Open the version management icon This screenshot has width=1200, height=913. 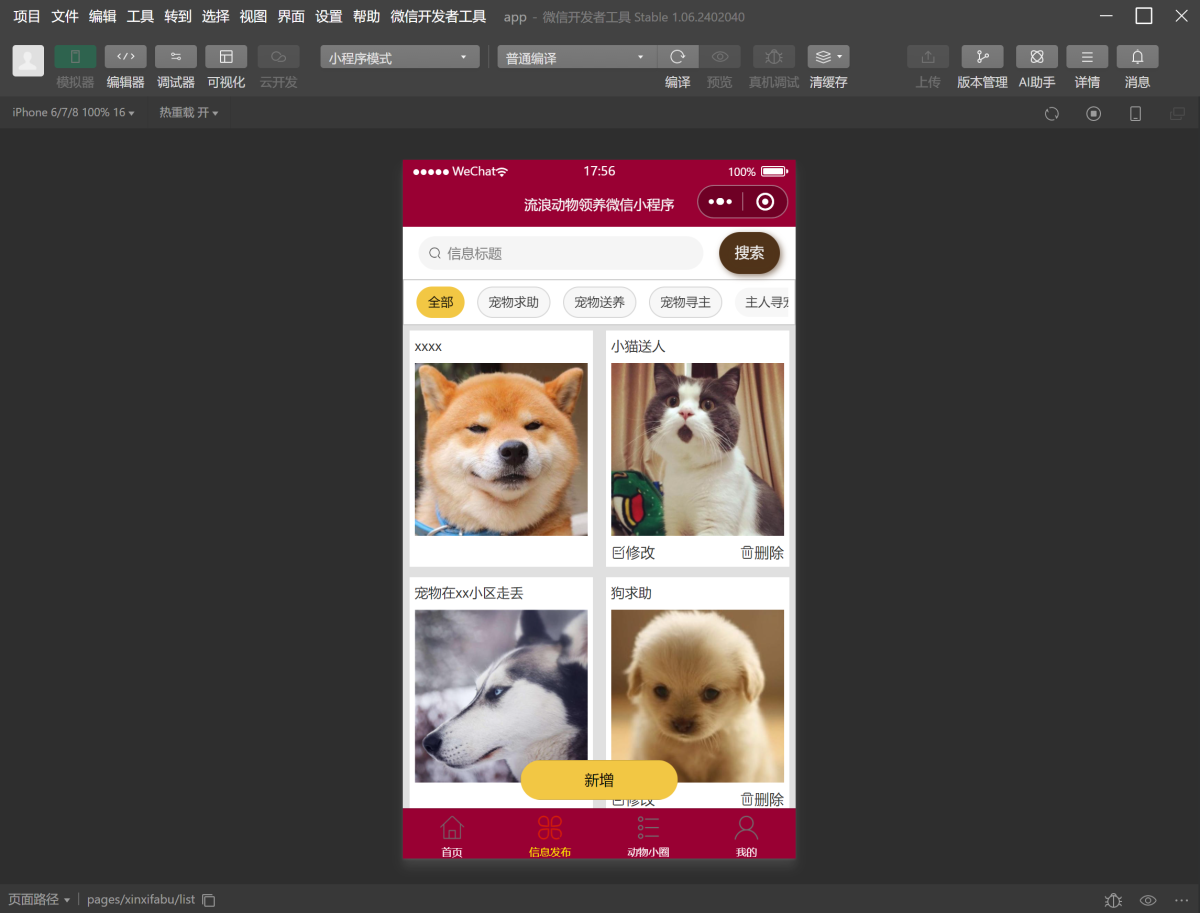(982, 57)
